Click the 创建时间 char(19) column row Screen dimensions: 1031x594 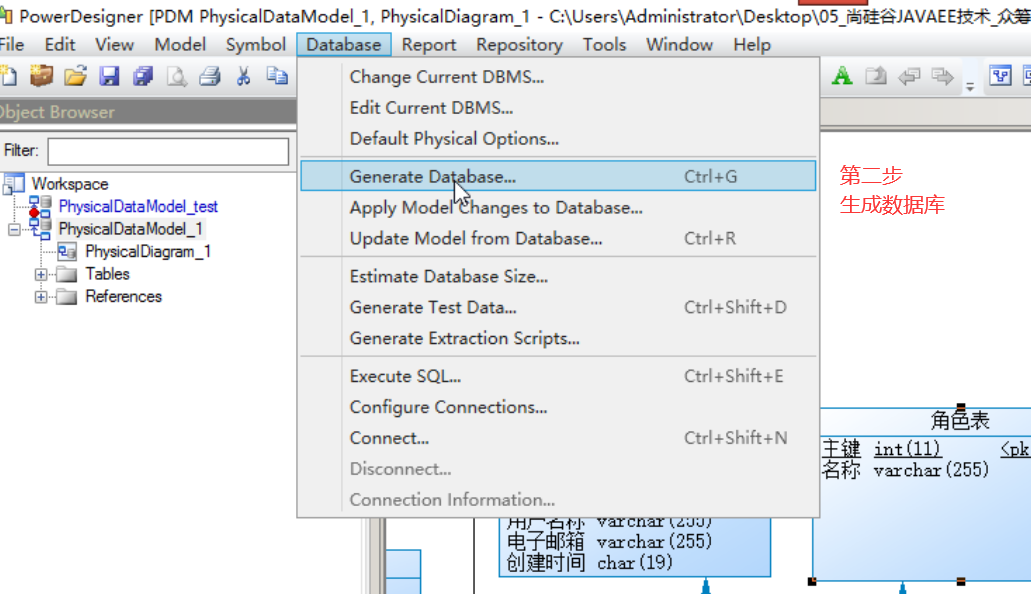(x=590, y=562)
